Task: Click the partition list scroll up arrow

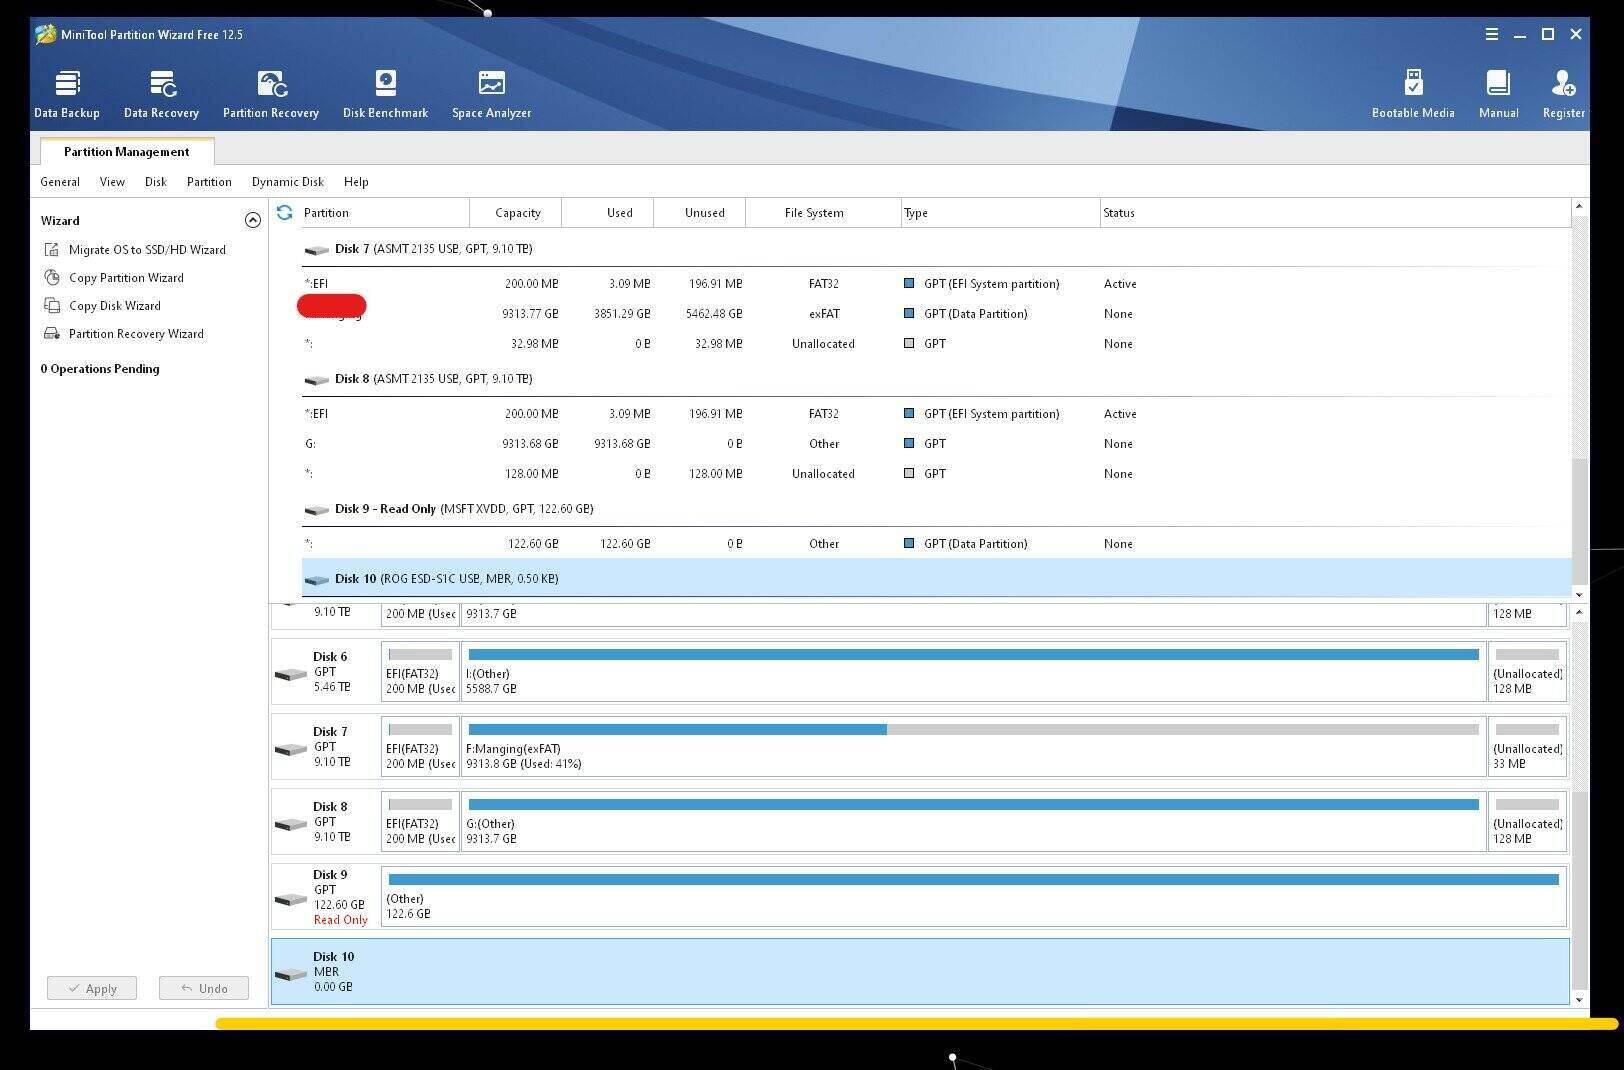Action: coord(1579,206)
